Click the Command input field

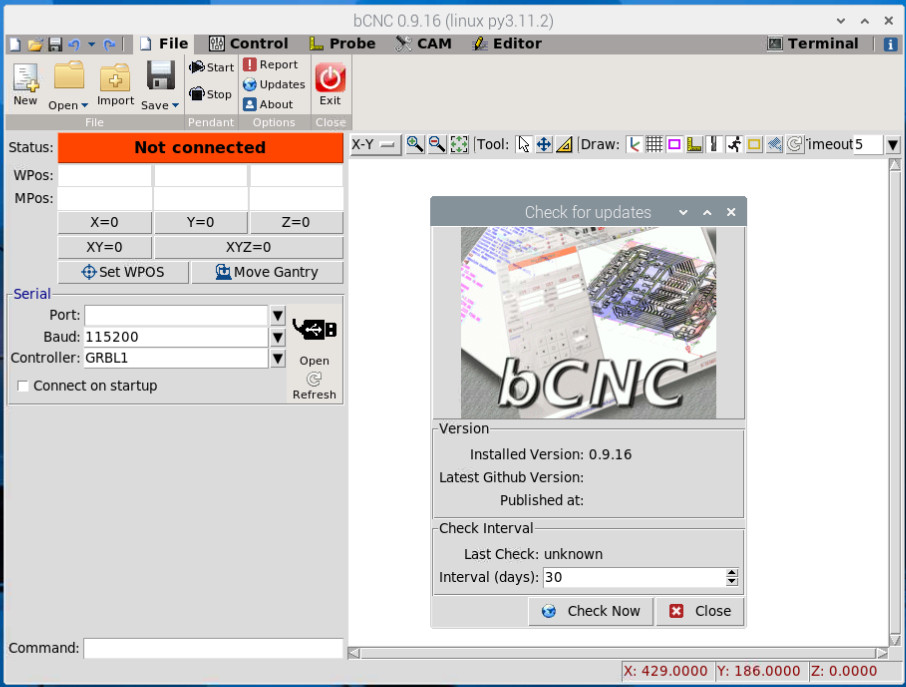213,648
